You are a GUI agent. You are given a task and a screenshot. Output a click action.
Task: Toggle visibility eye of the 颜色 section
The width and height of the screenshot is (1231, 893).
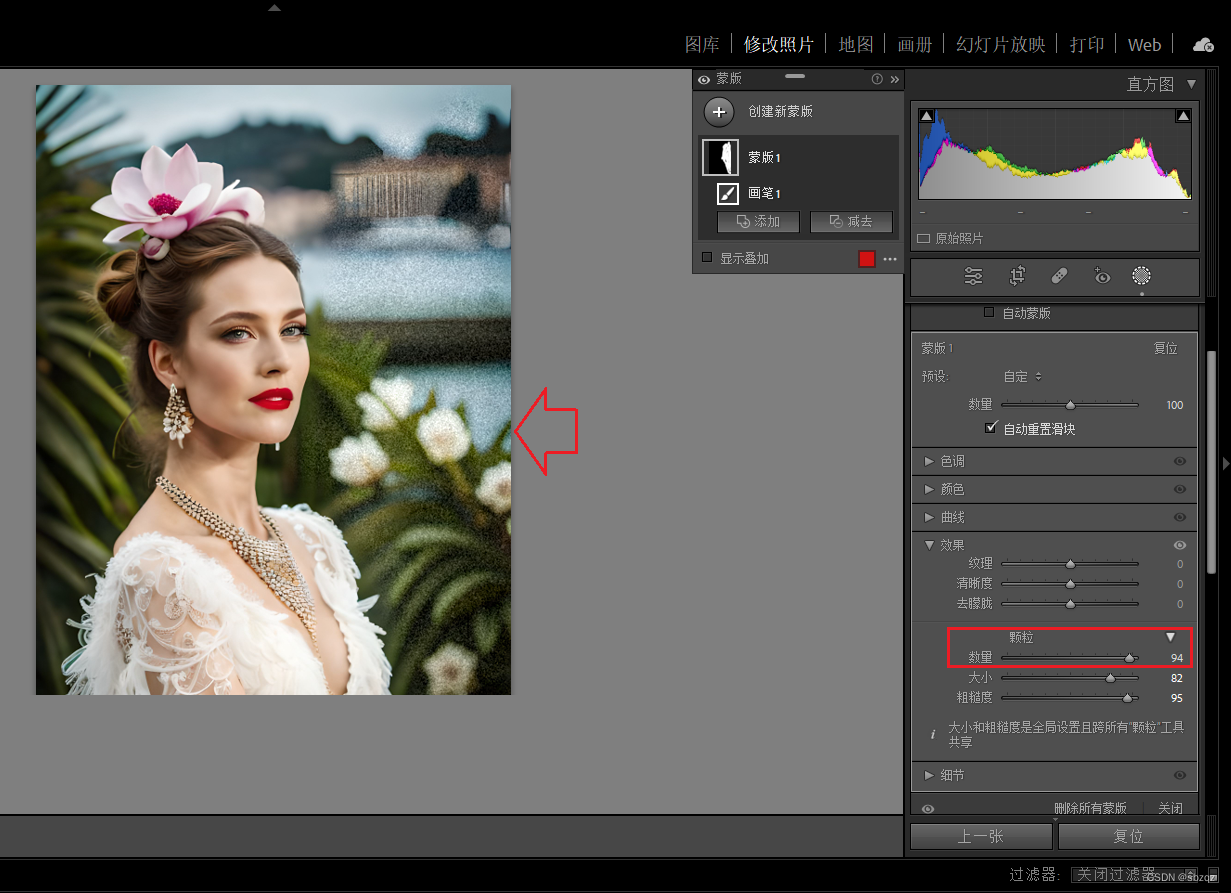[1180, 490]
